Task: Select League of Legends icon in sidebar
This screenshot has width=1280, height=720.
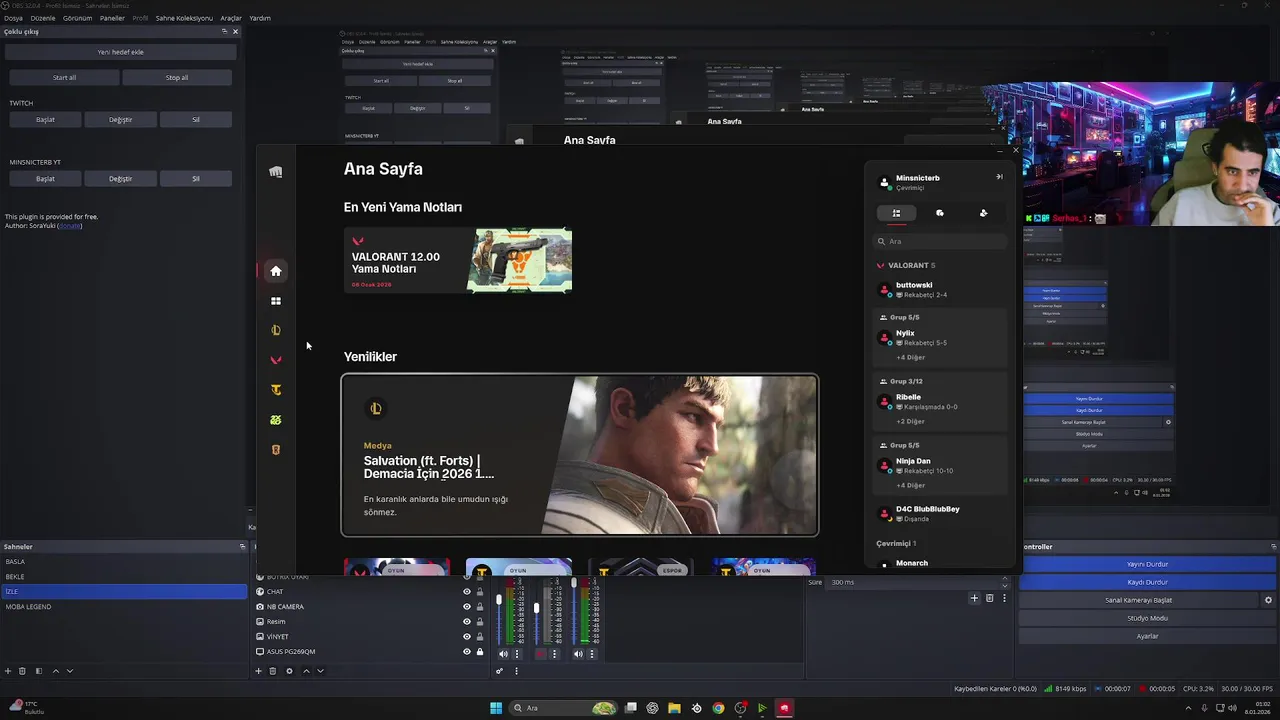Action: [x=276, y=330]
